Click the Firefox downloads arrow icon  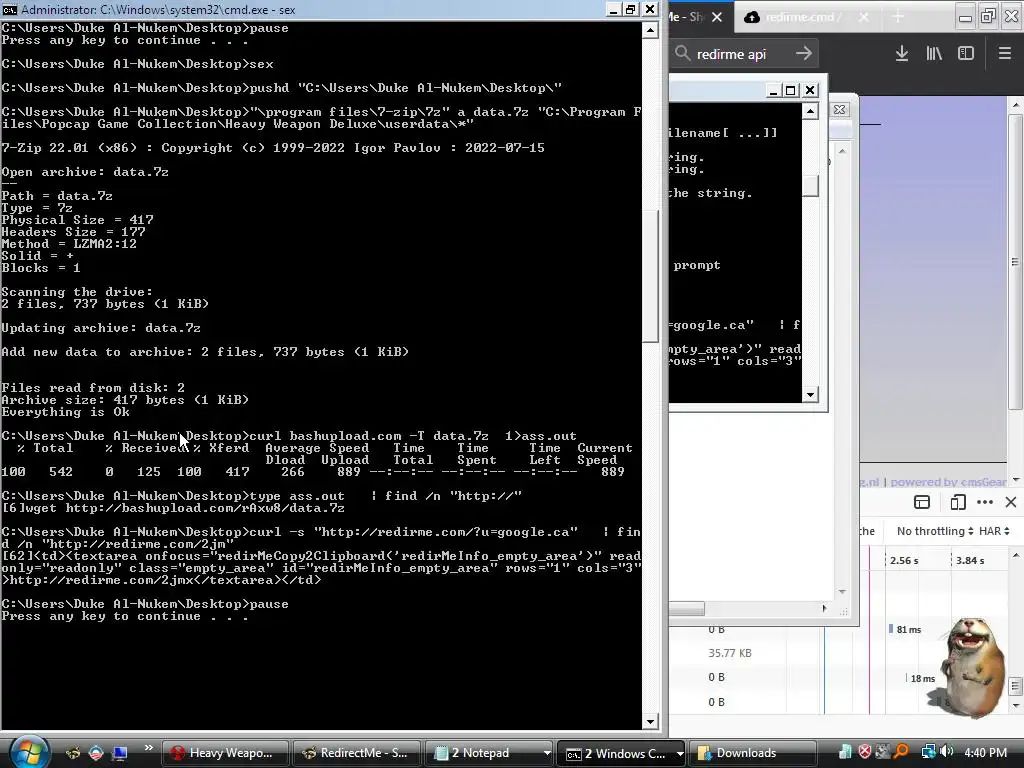click(x=901, y=54)
